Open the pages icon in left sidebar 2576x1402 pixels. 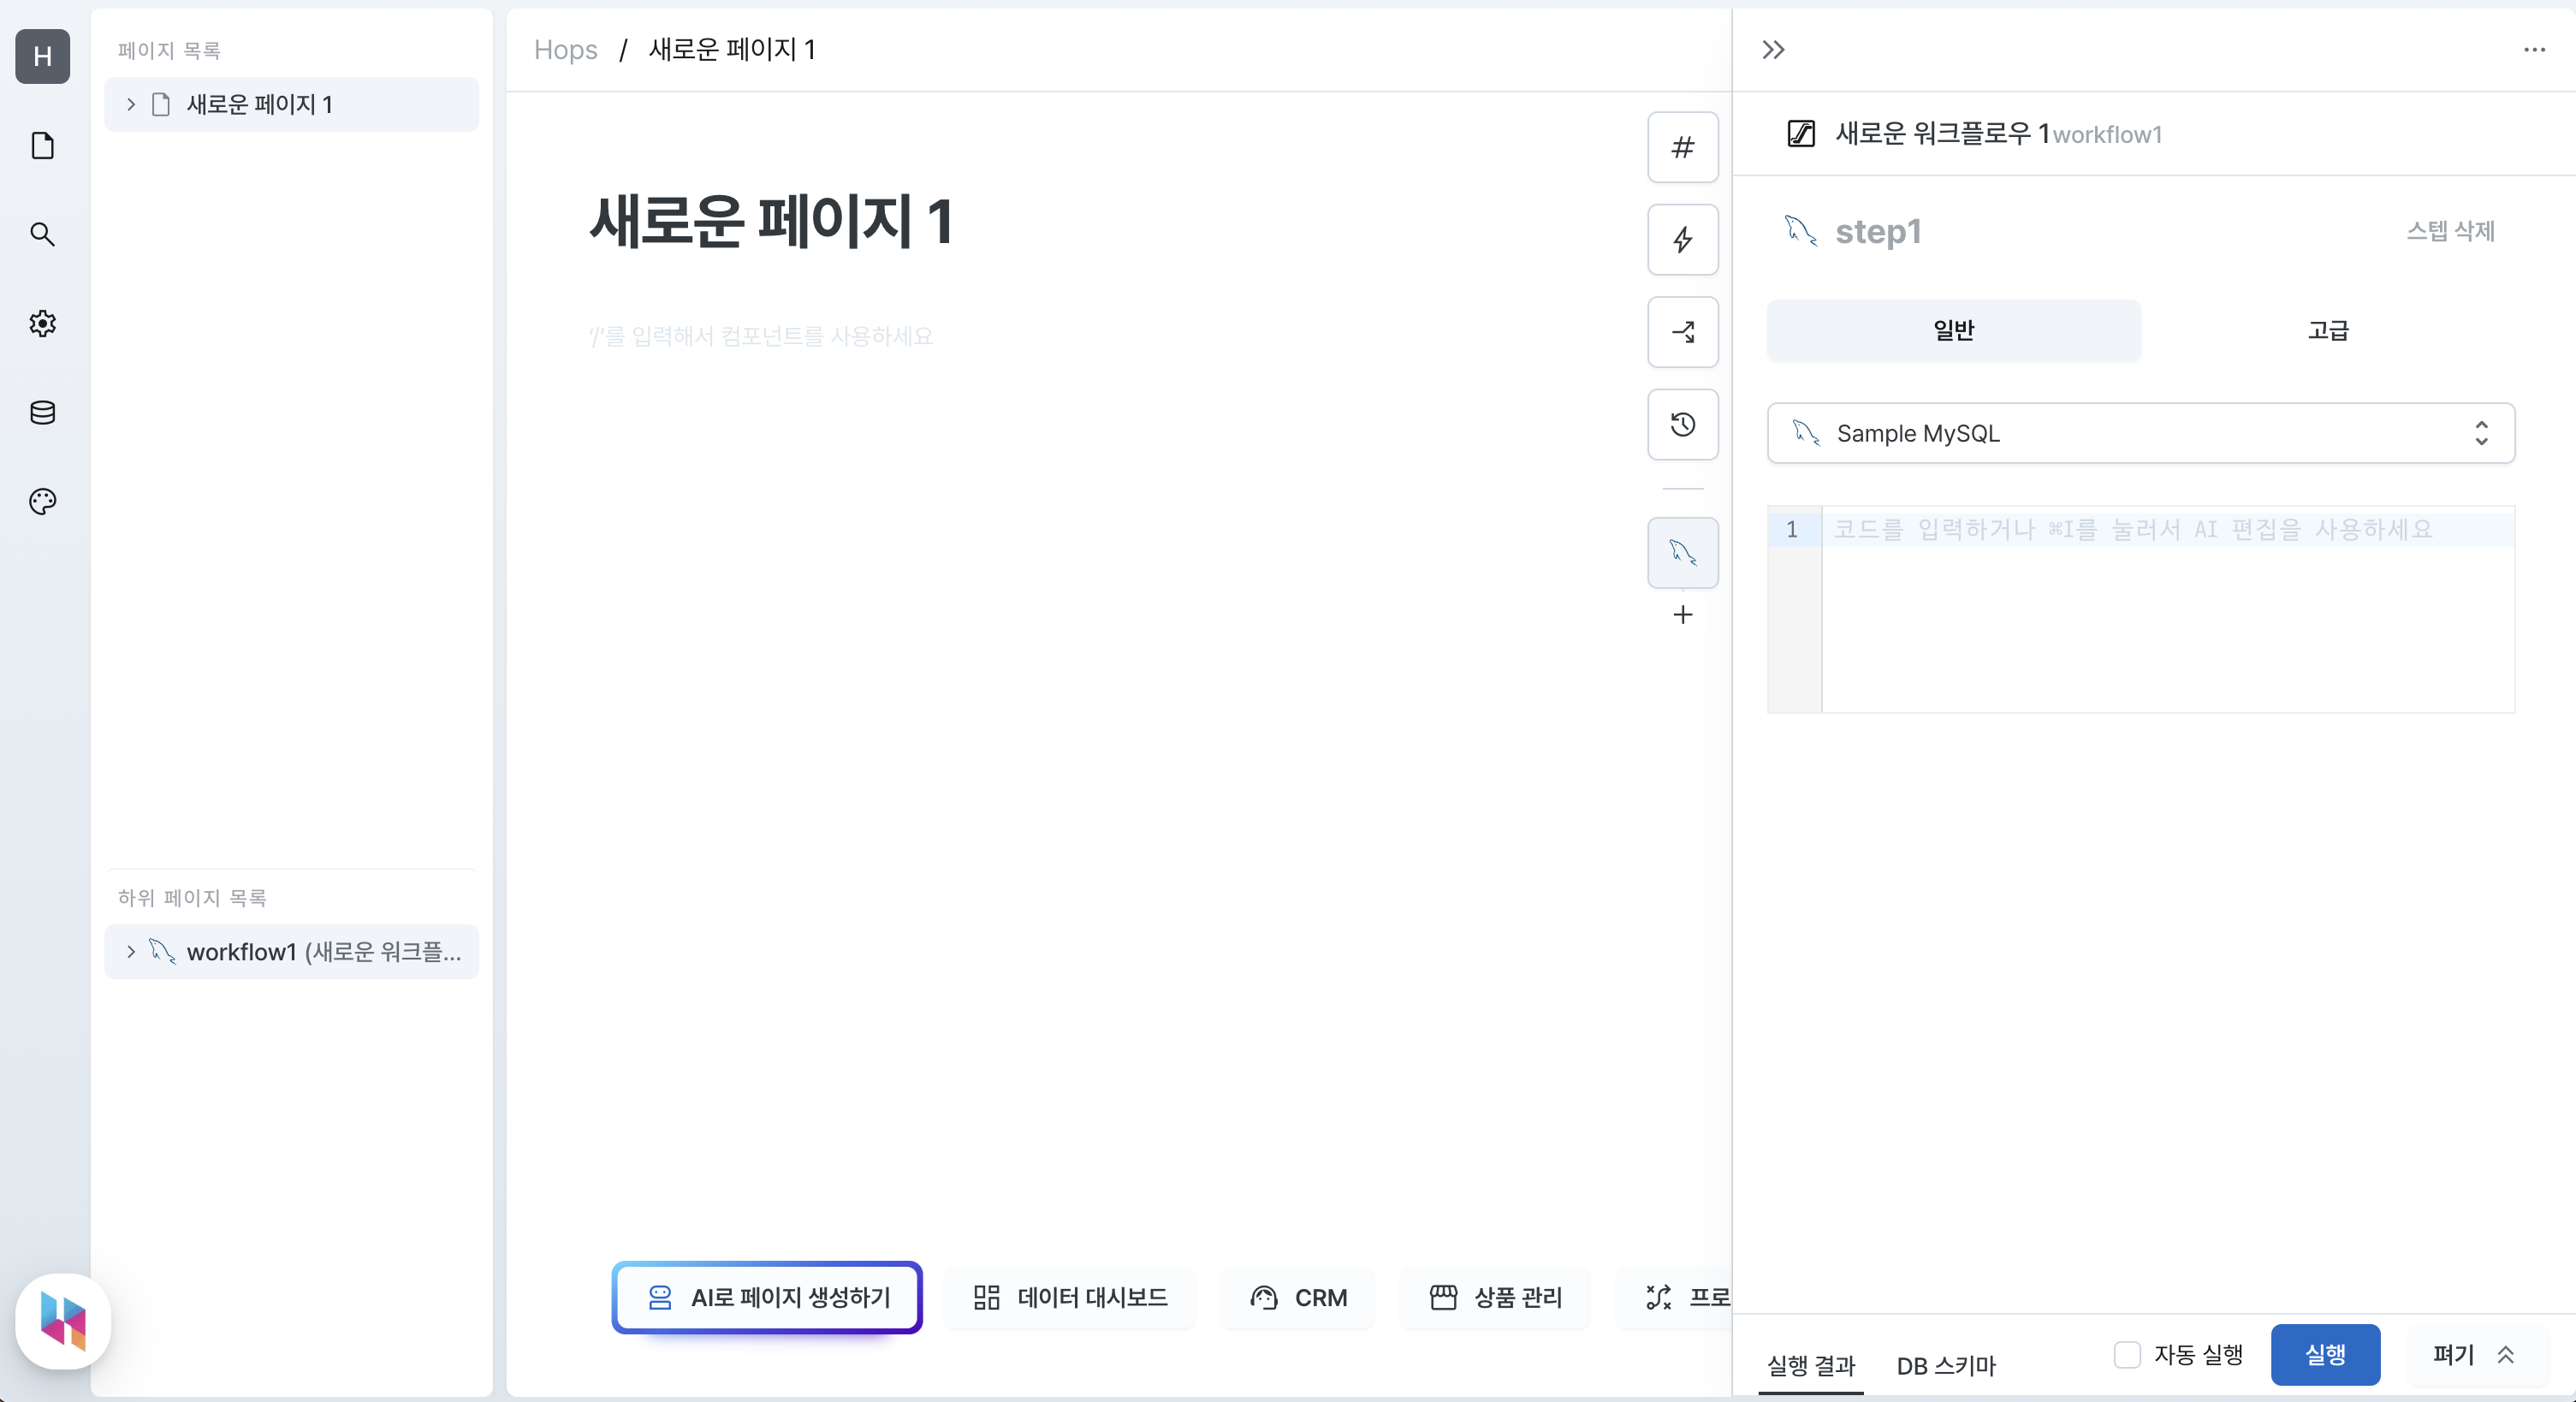click(x=43, y=146)
